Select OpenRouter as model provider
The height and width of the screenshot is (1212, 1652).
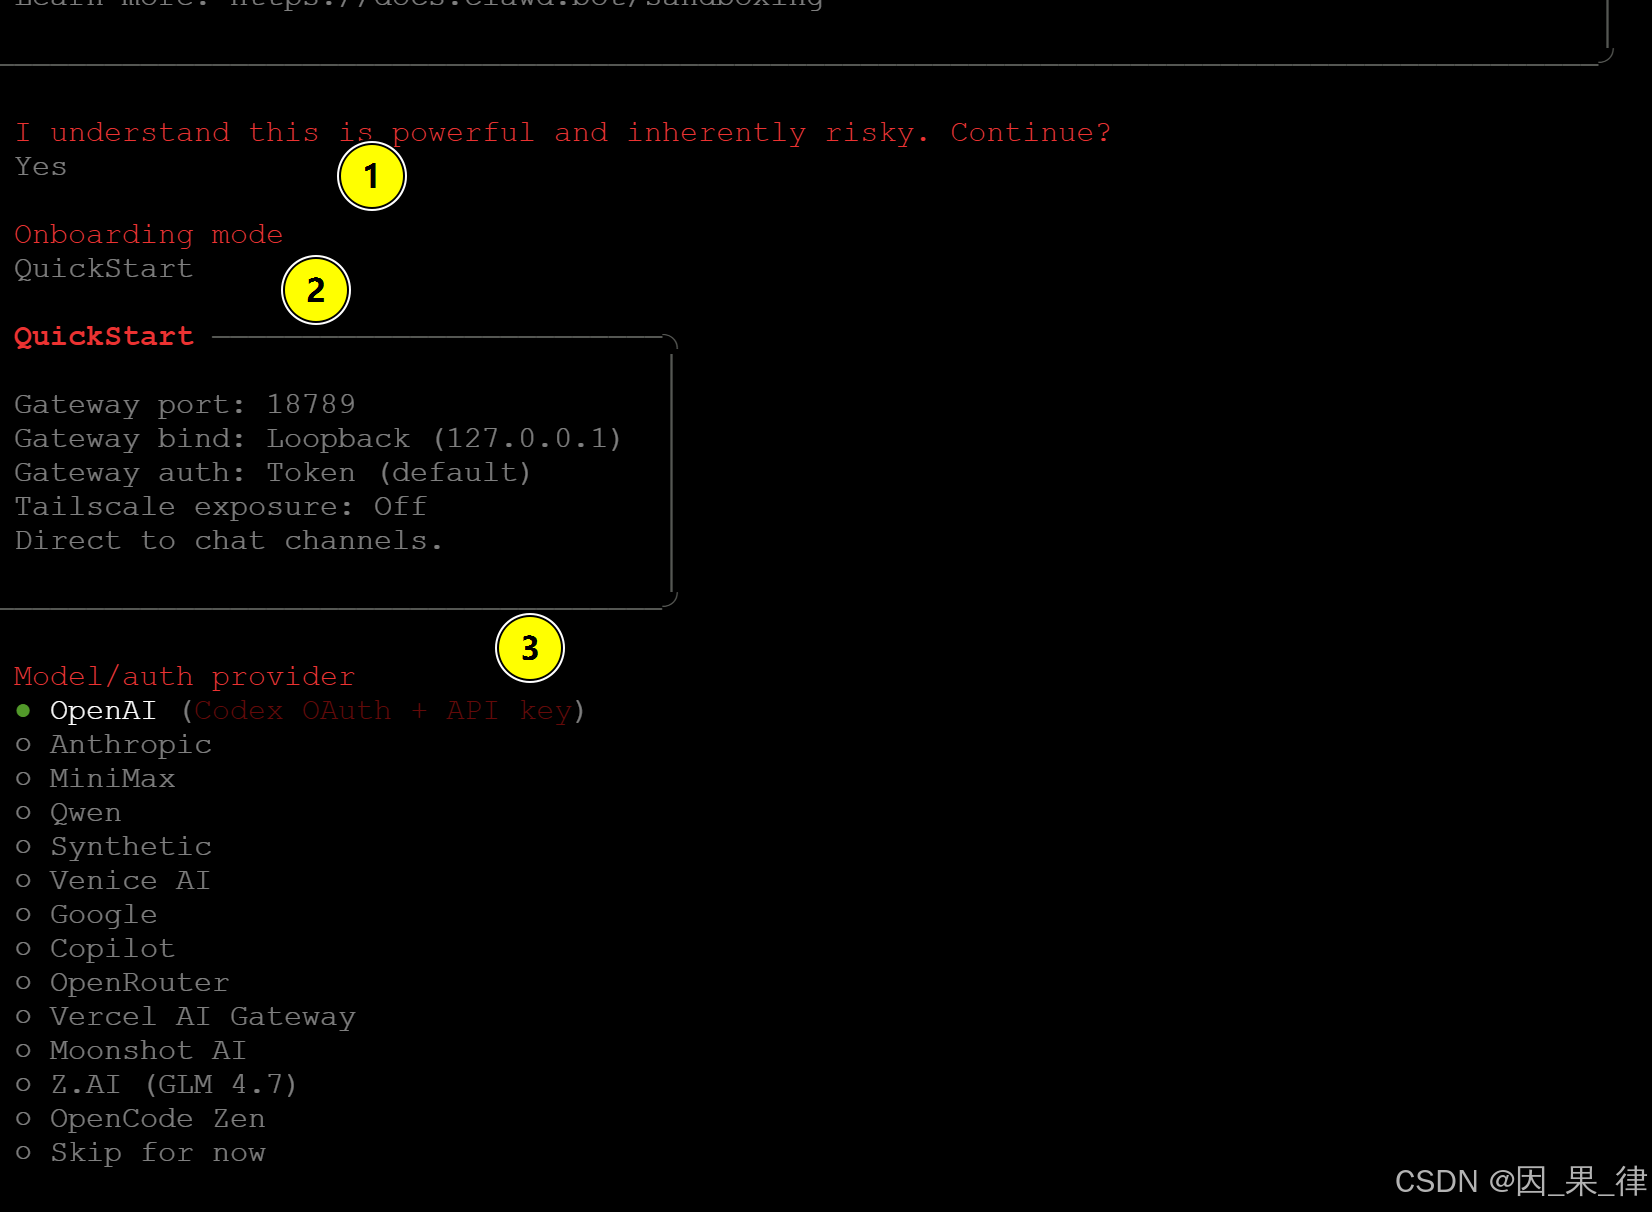tap(123, 983)
